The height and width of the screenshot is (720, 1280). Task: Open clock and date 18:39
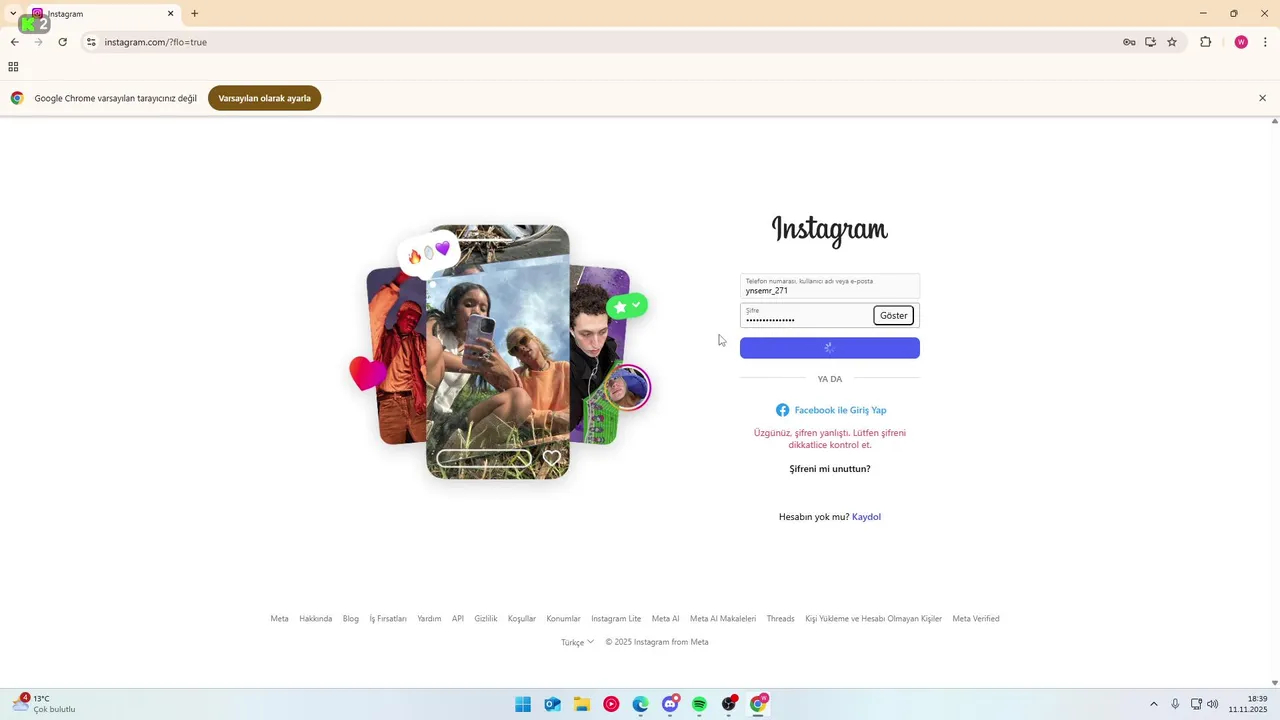1248,704
